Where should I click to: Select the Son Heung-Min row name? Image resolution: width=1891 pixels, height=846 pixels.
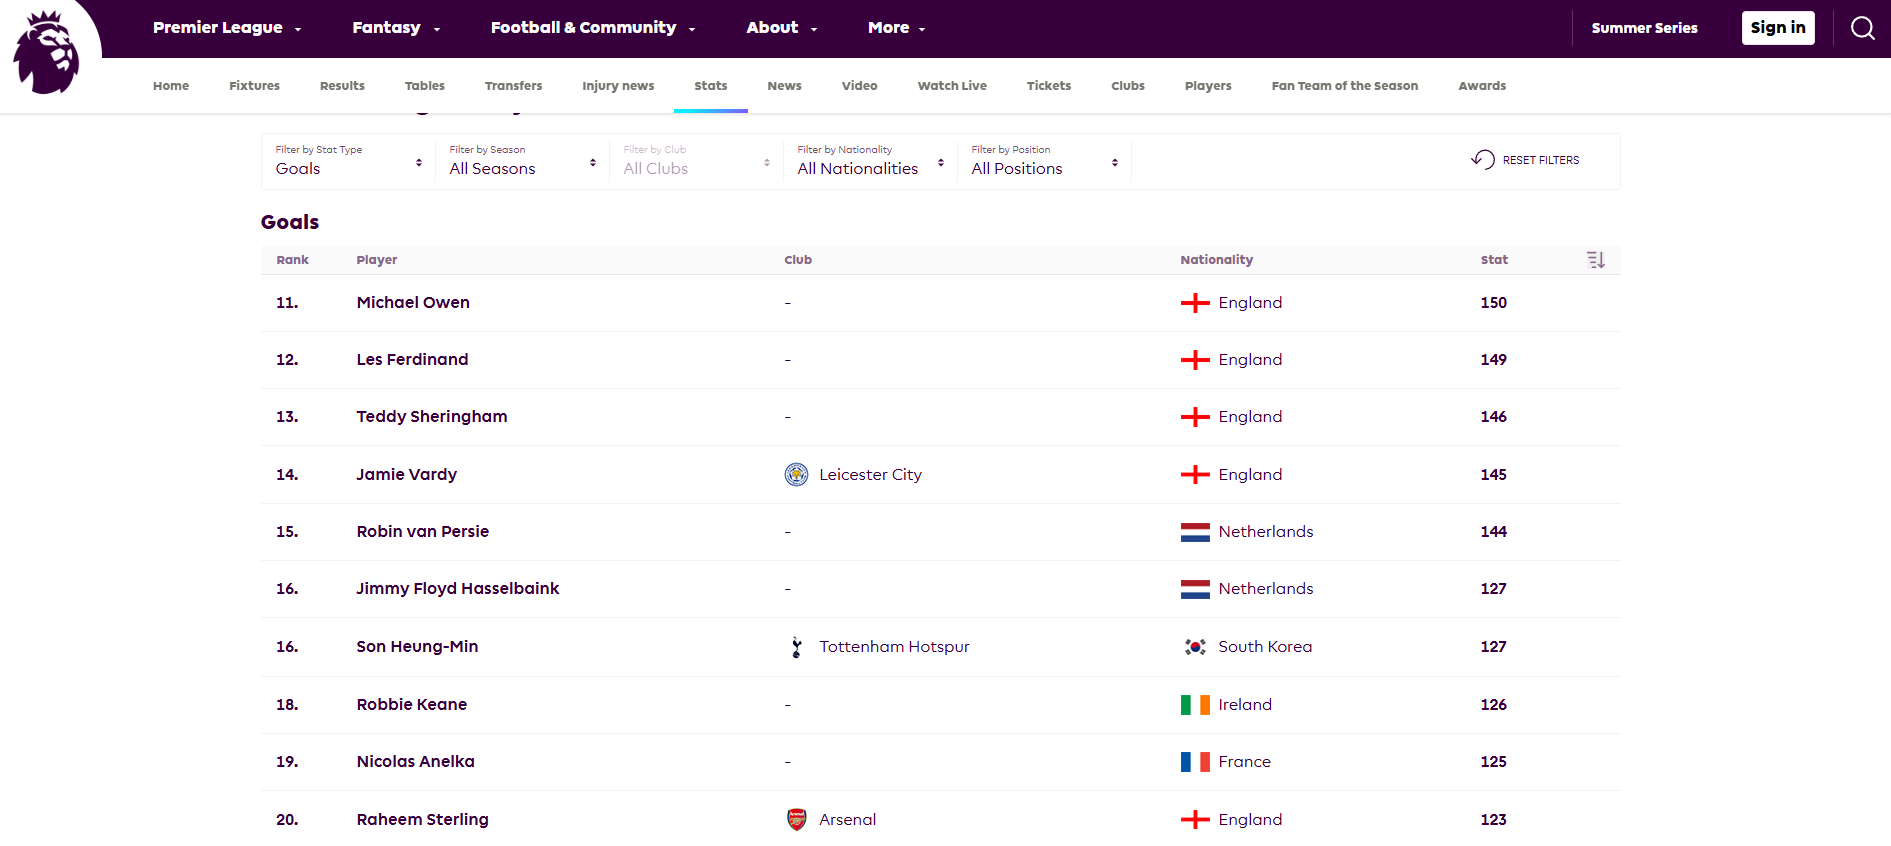pyautogui.click(x=417, y=647)
